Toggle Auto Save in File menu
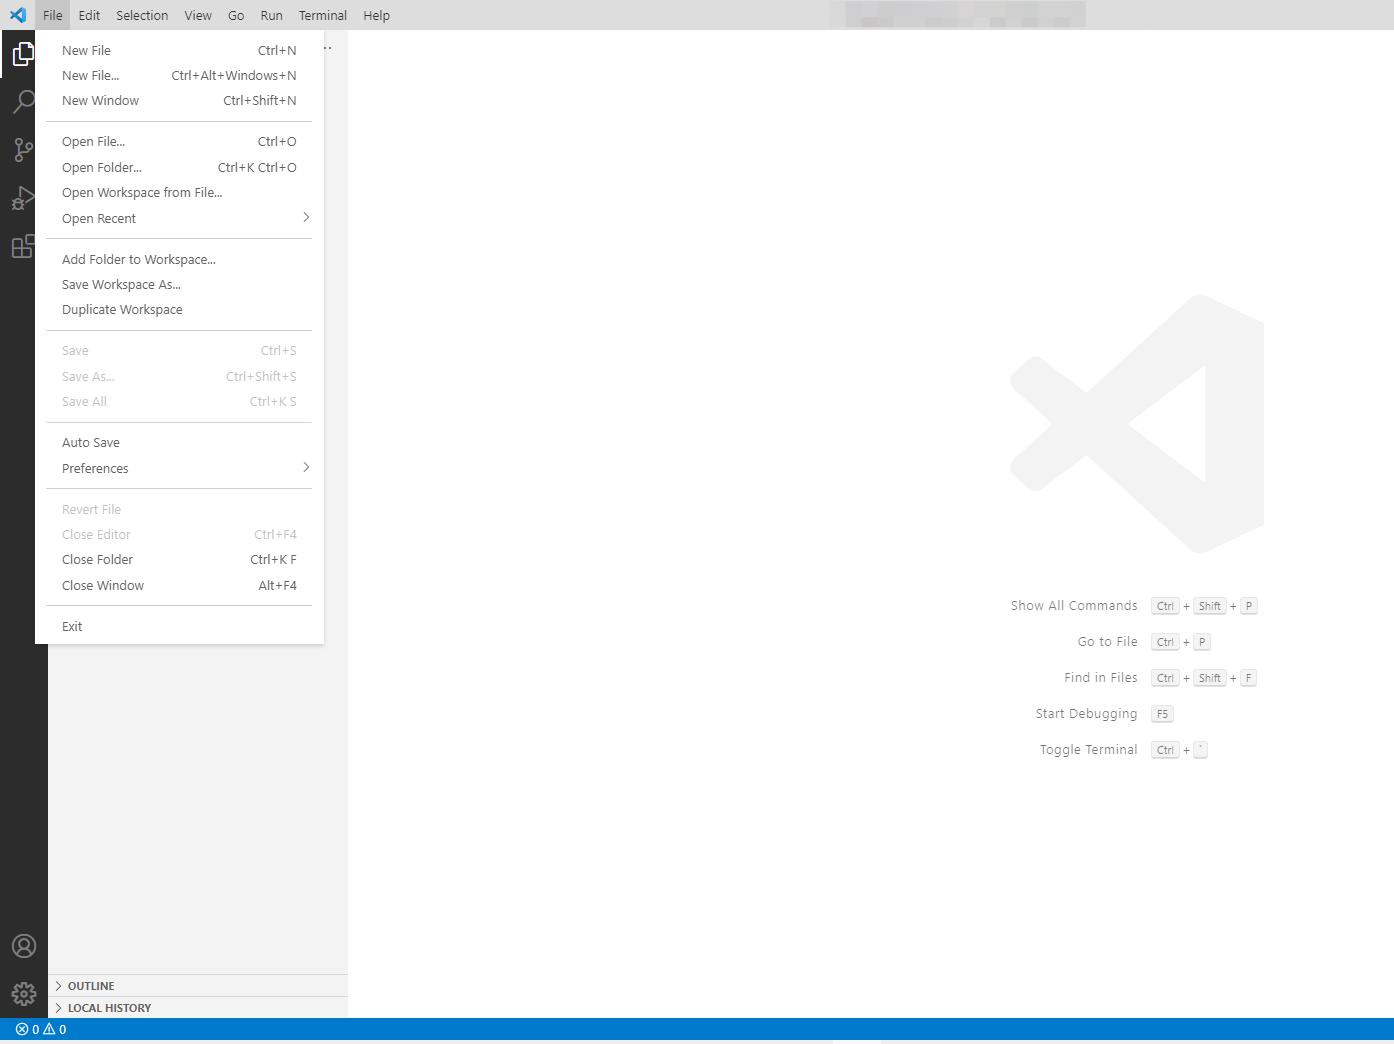Viewport: 1394px width, 1044px height. point(180,443)
